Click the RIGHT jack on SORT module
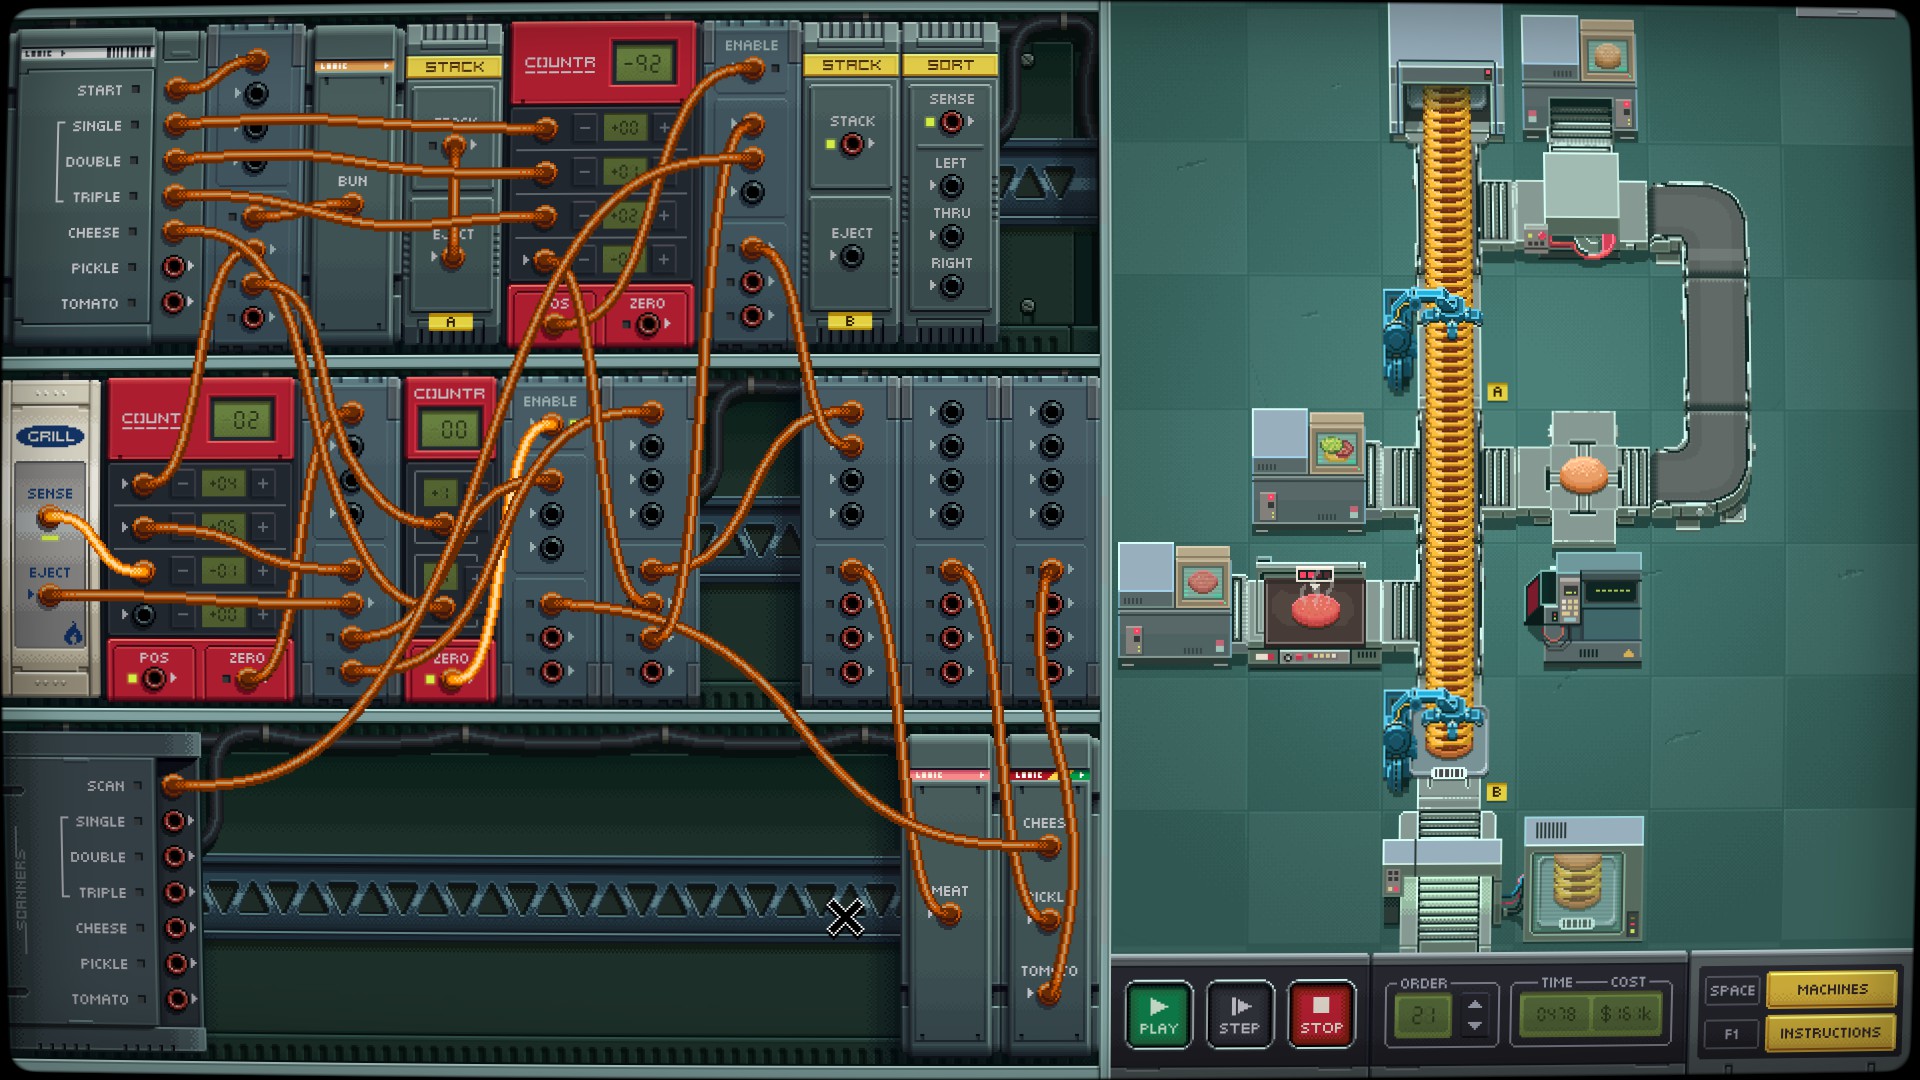The image size is (1920, 1080). (x=951, y=286)
